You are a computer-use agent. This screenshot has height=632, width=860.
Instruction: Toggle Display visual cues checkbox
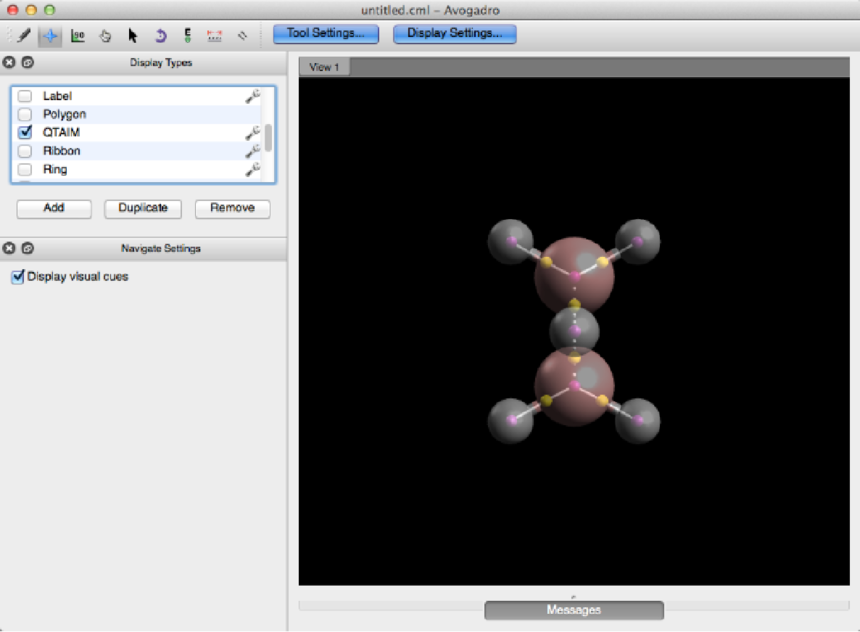[17, 277]
